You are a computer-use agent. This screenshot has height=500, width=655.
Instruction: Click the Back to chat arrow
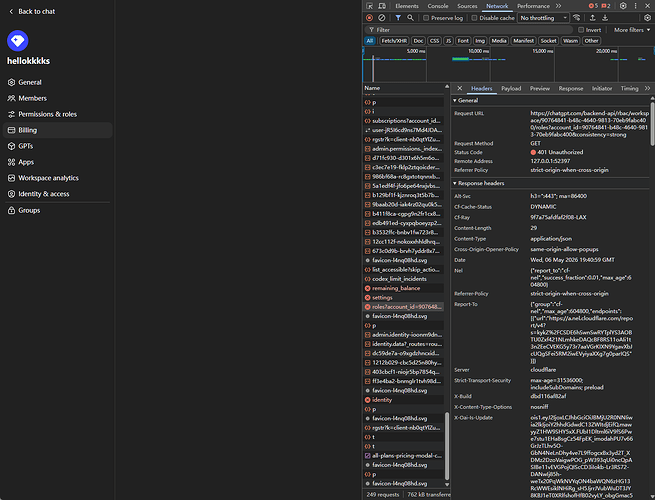pyautogui.click(x=11, y=12)
